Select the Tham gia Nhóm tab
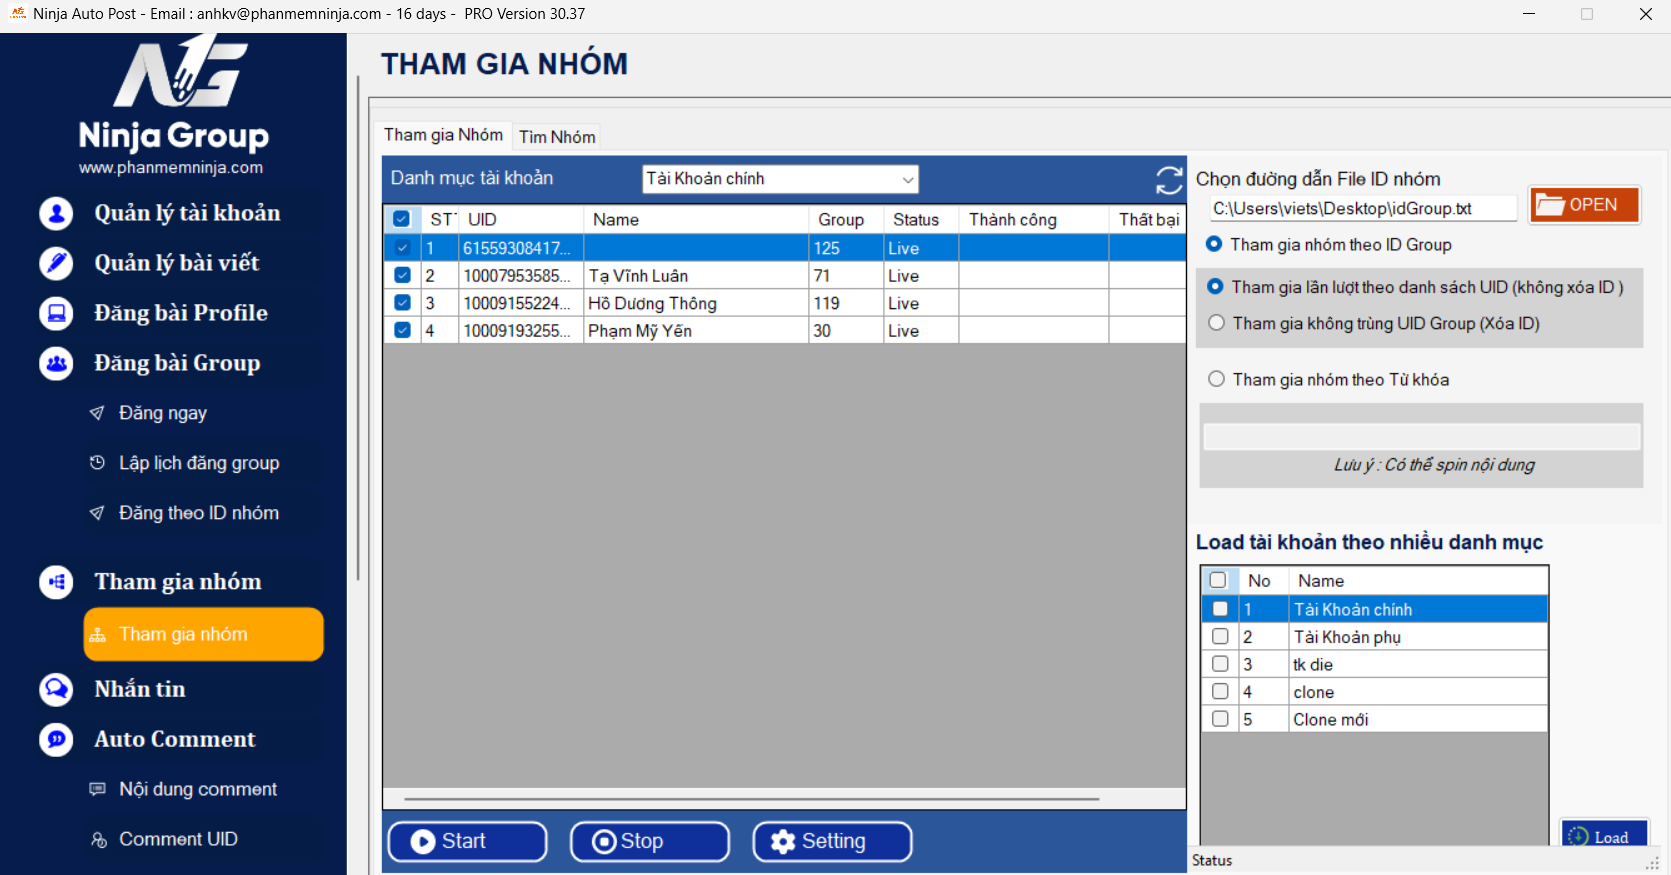The width and height of the screenshot is (1671, 875). (x=443, y=135)
